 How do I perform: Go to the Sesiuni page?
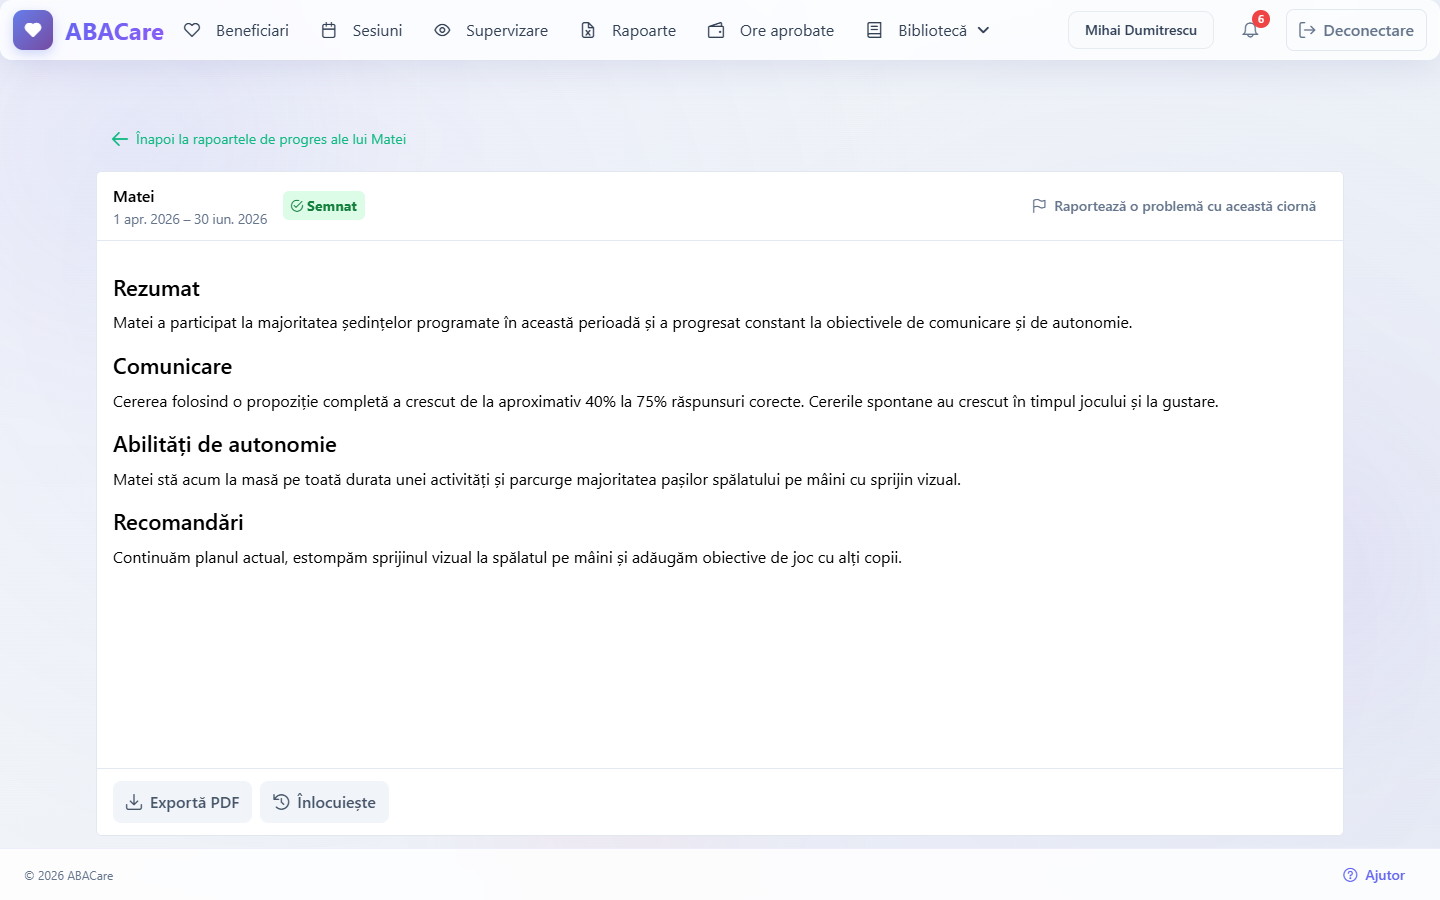[x=362, y=30]
